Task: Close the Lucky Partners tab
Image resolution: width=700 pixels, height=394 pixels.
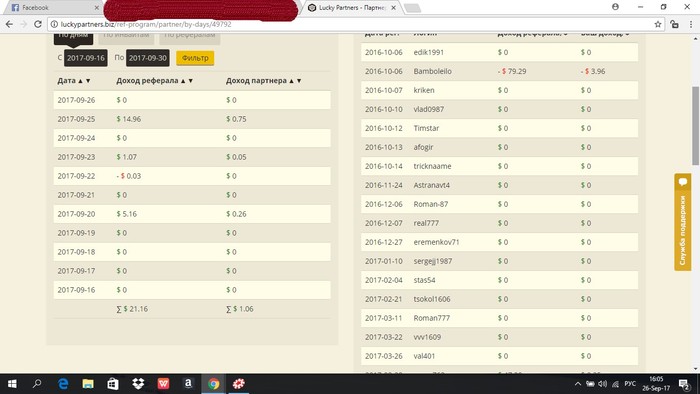Action: [x=393, y=8]
